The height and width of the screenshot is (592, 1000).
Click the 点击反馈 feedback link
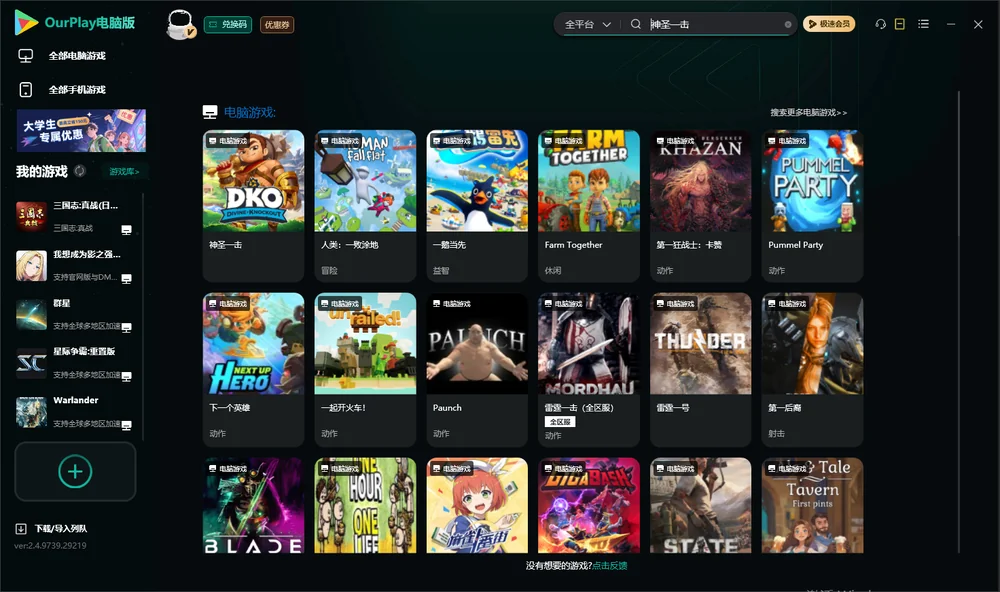pyautogui.click(x=610, y=565)
